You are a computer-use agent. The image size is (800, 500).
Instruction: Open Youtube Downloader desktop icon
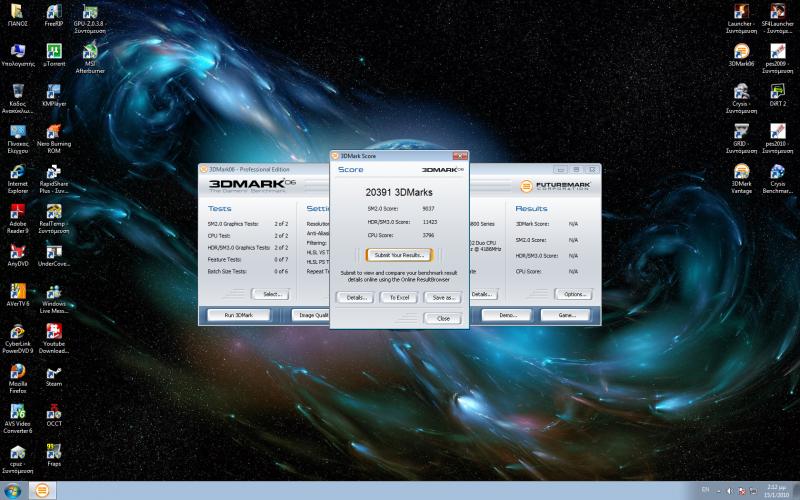click(54, 339)
